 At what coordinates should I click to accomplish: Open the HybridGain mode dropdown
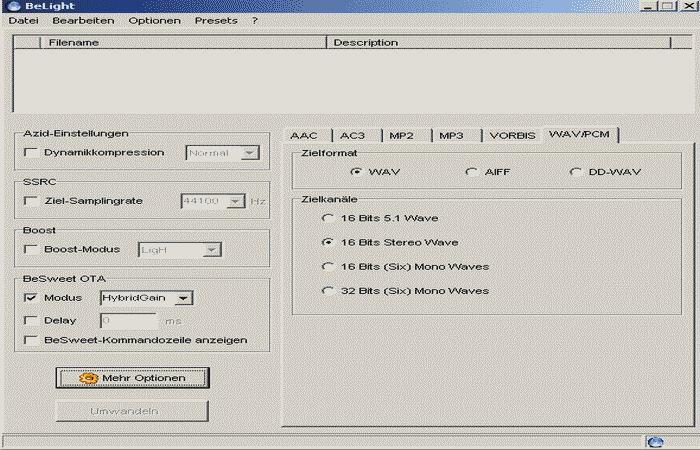pos(183,298)
